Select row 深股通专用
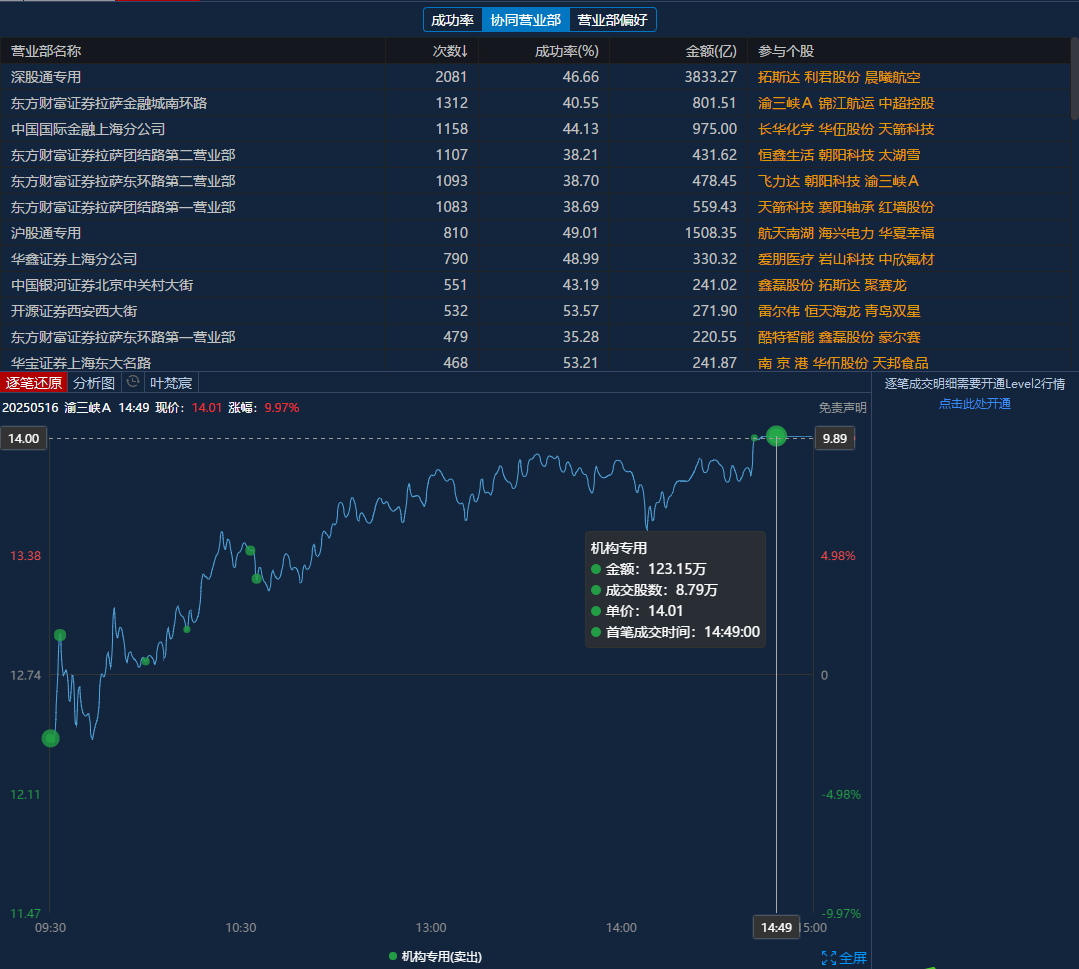1079x969 pixels. pos(535,77)
